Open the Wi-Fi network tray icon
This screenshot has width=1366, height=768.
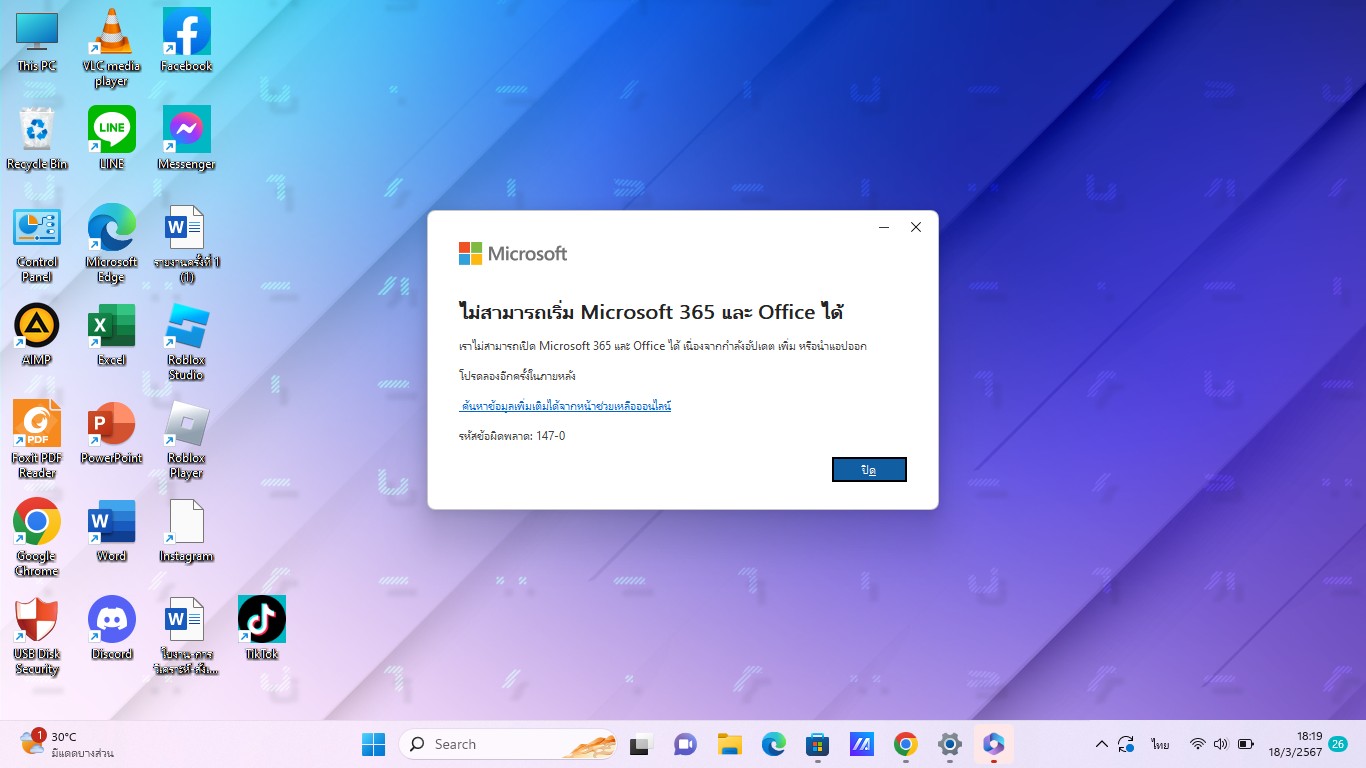click(x=1198, y=744)
